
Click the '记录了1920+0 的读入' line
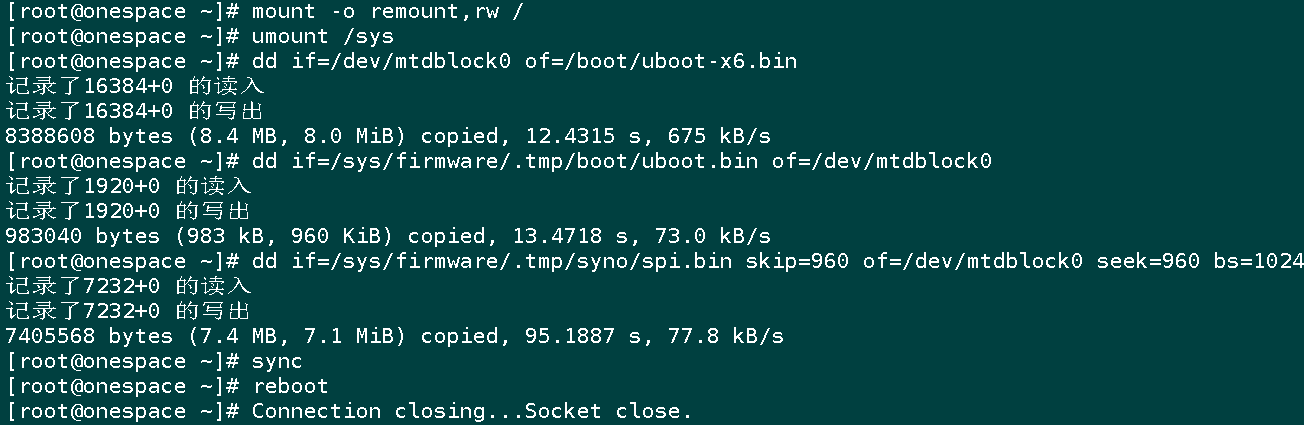[128, 186]
